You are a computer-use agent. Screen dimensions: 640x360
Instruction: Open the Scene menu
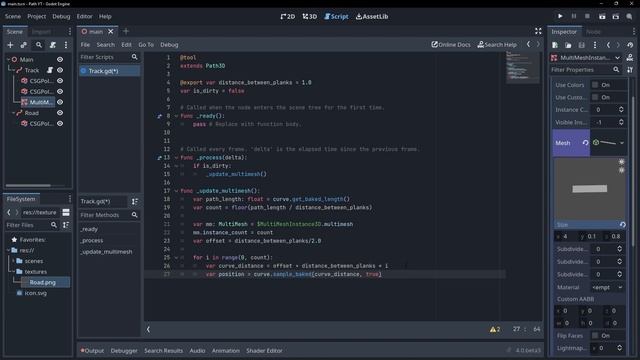(x=13, y=16)
